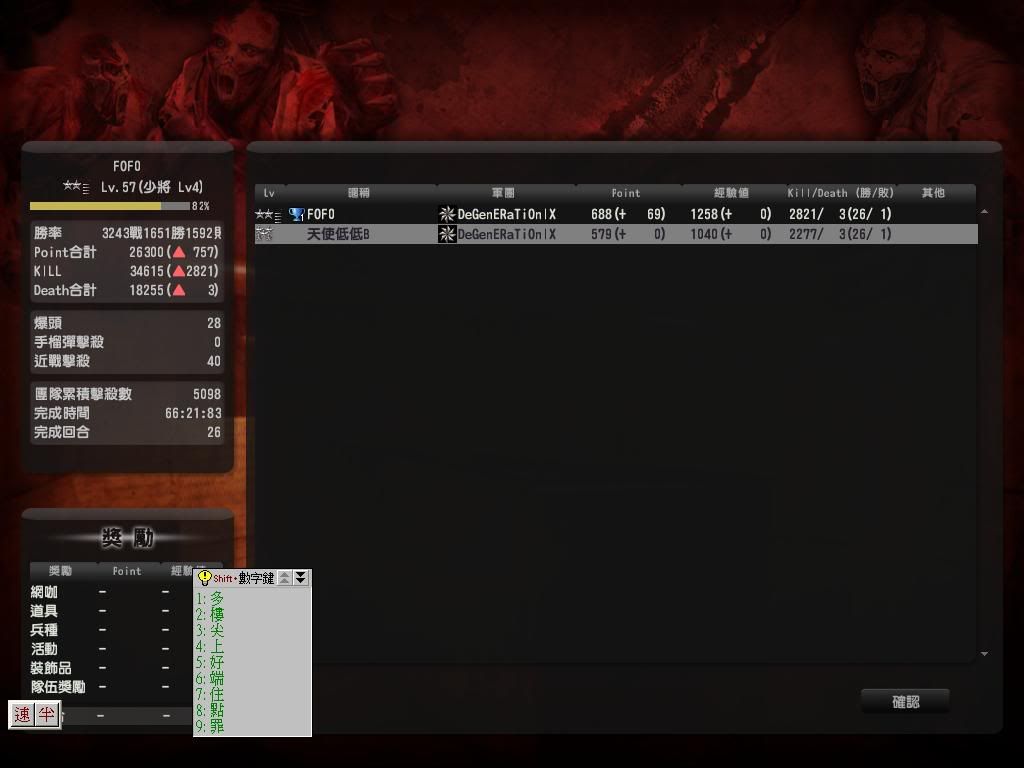Toggle the 速 input method button
The image size is (1024, 768).
pos(22,715)
